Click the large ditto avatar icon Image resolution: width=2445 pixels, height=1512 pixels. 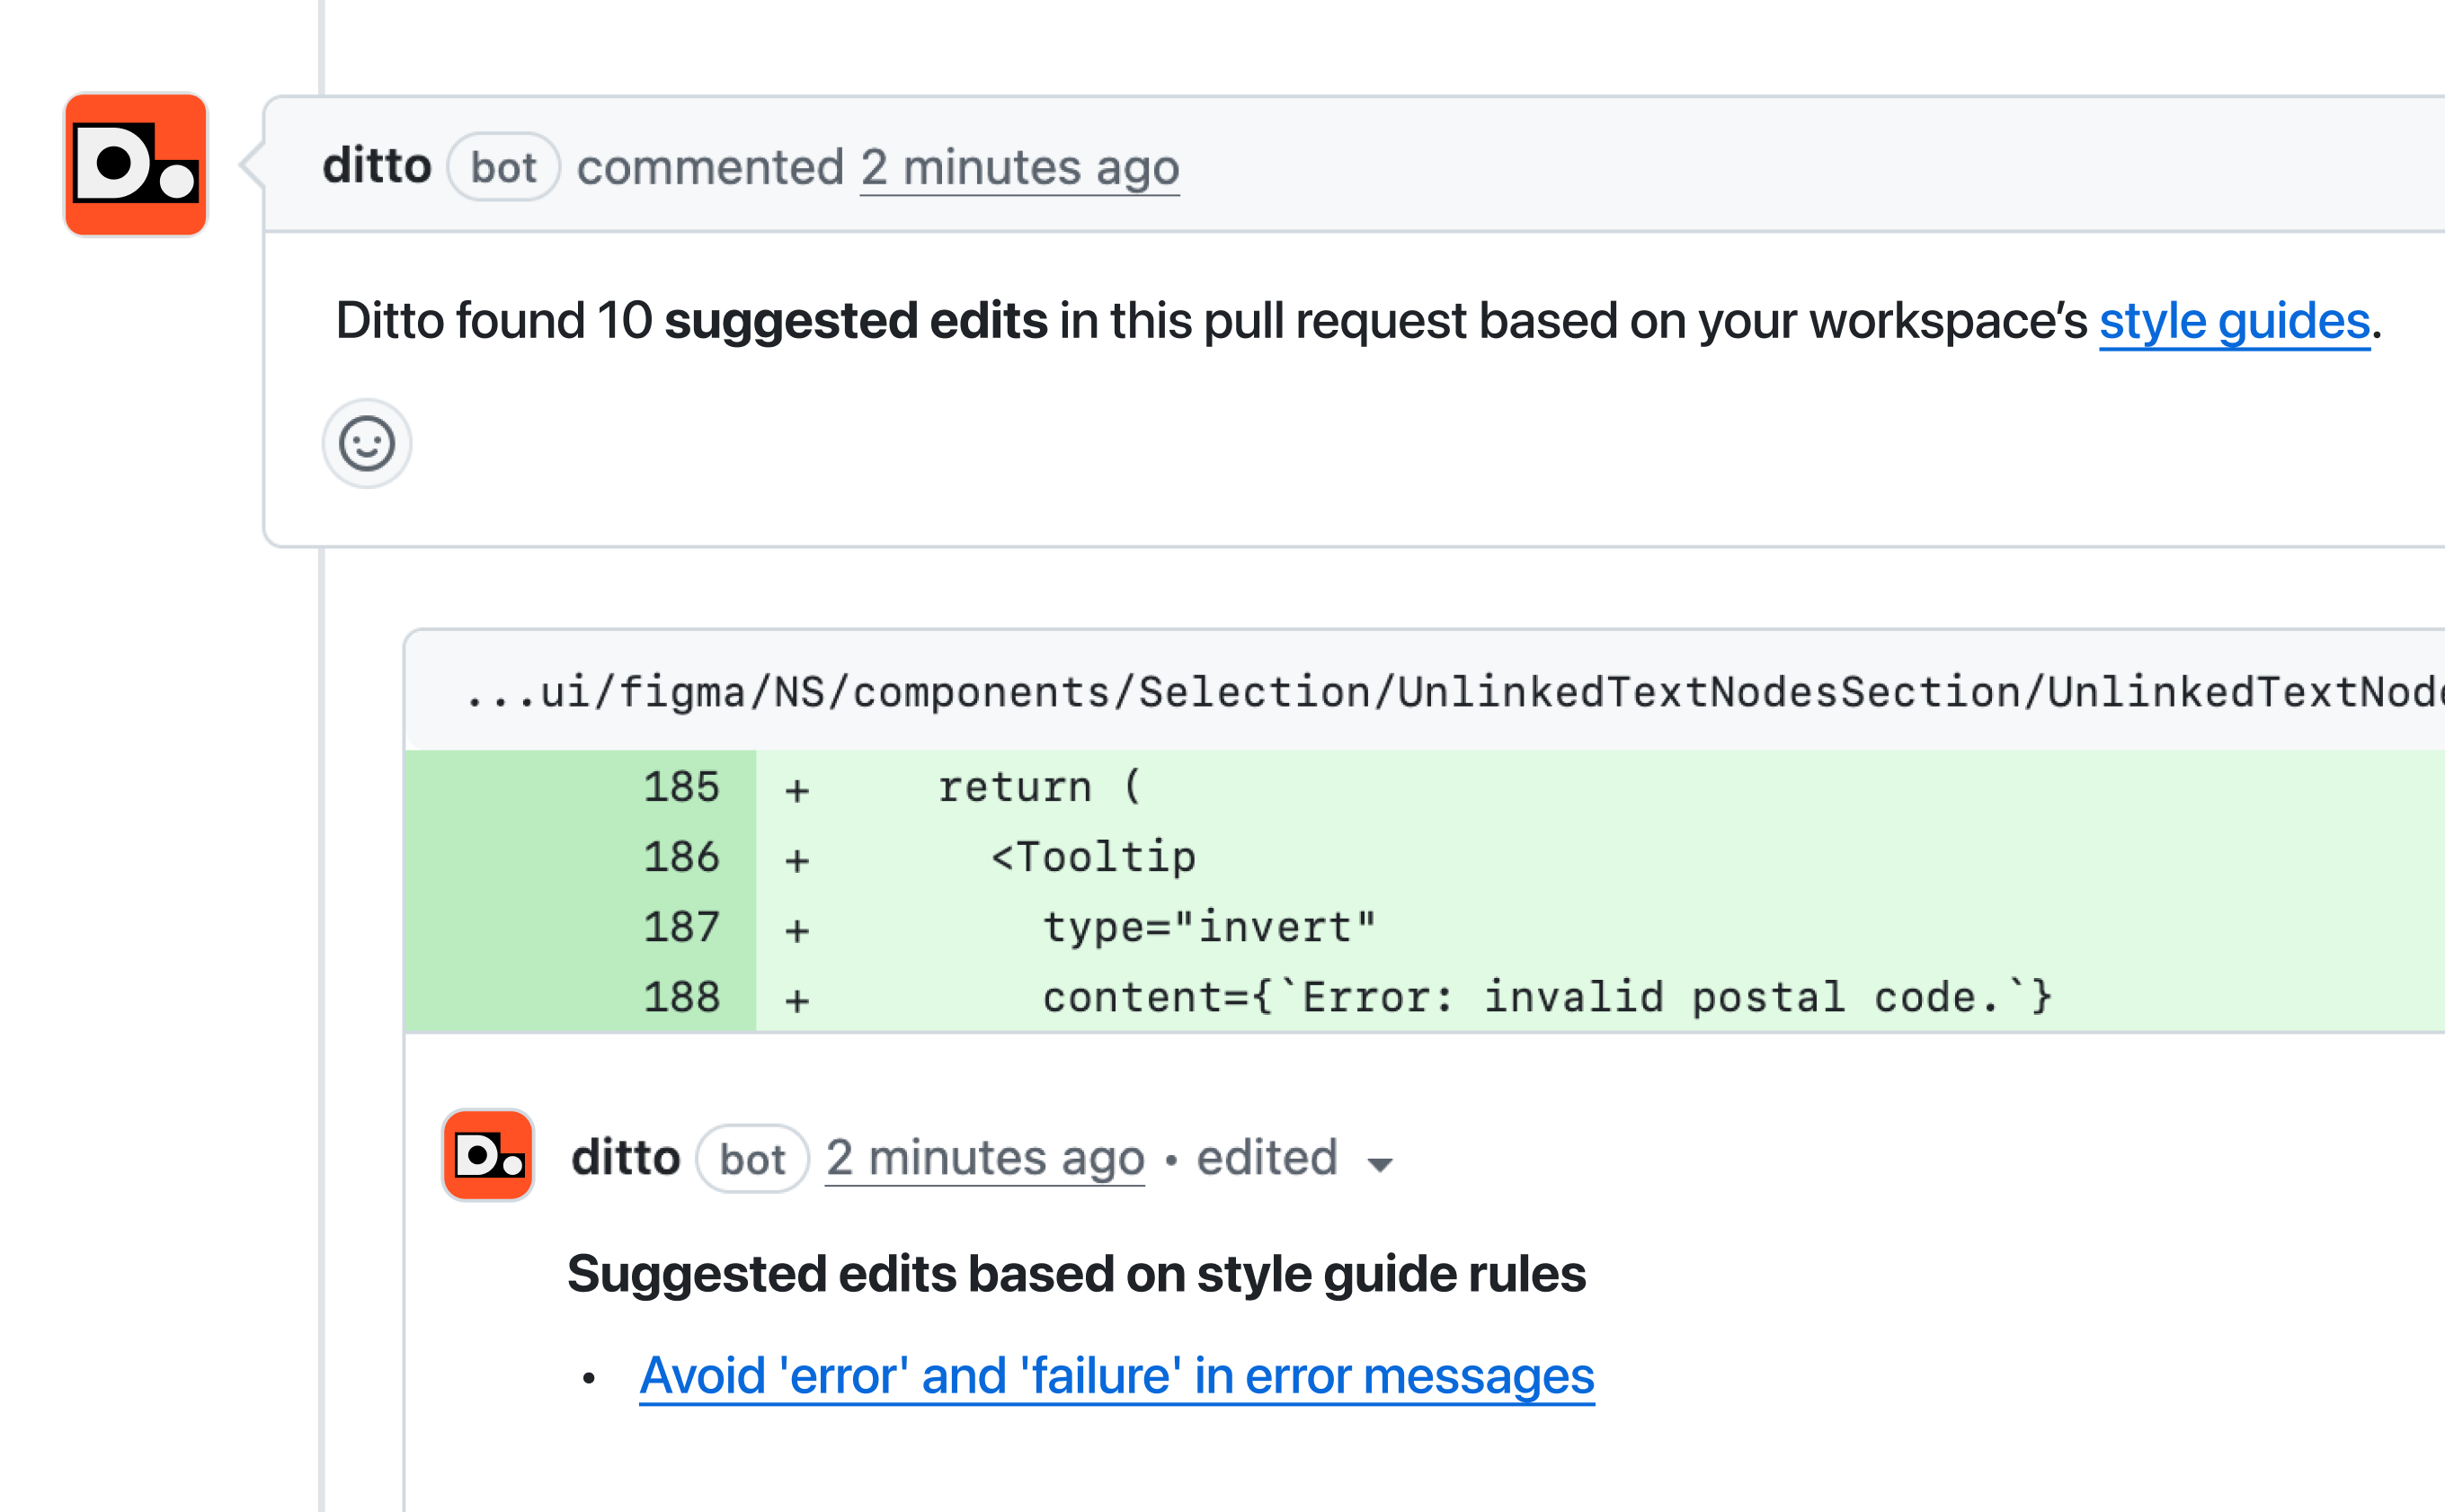136,165
